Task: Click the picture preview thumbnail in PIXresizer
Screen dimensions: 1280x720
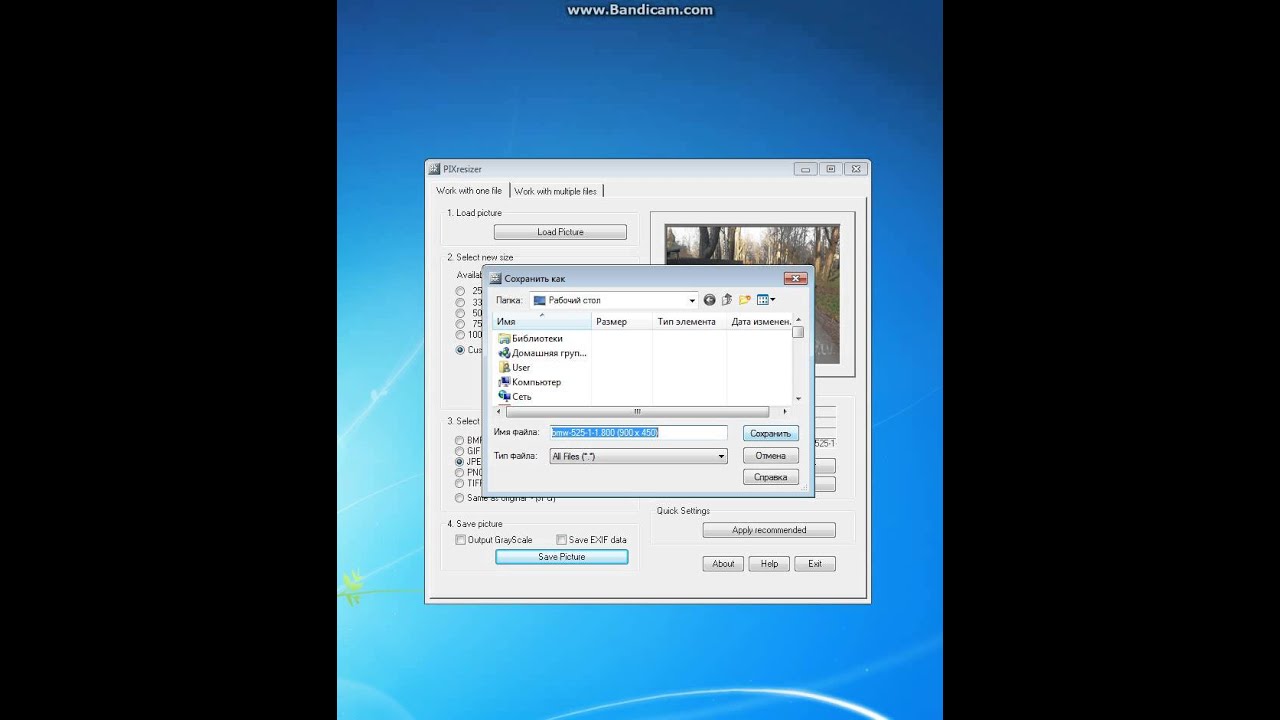Action: [752, 294]
